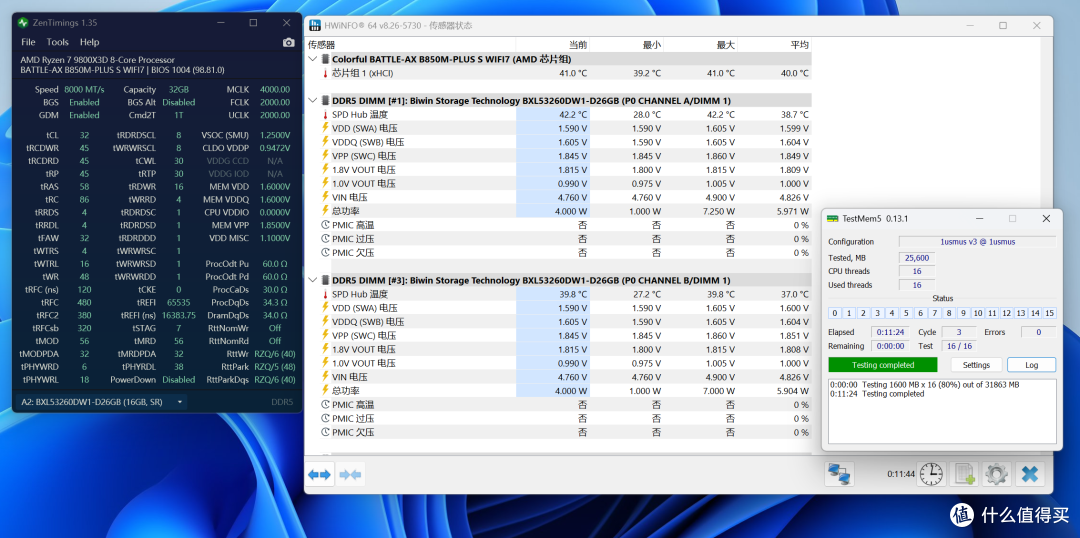Click Log button in TestMem5
Image resolution: width=1080 pixels, height=538 pixels.
coord(1031,365)
